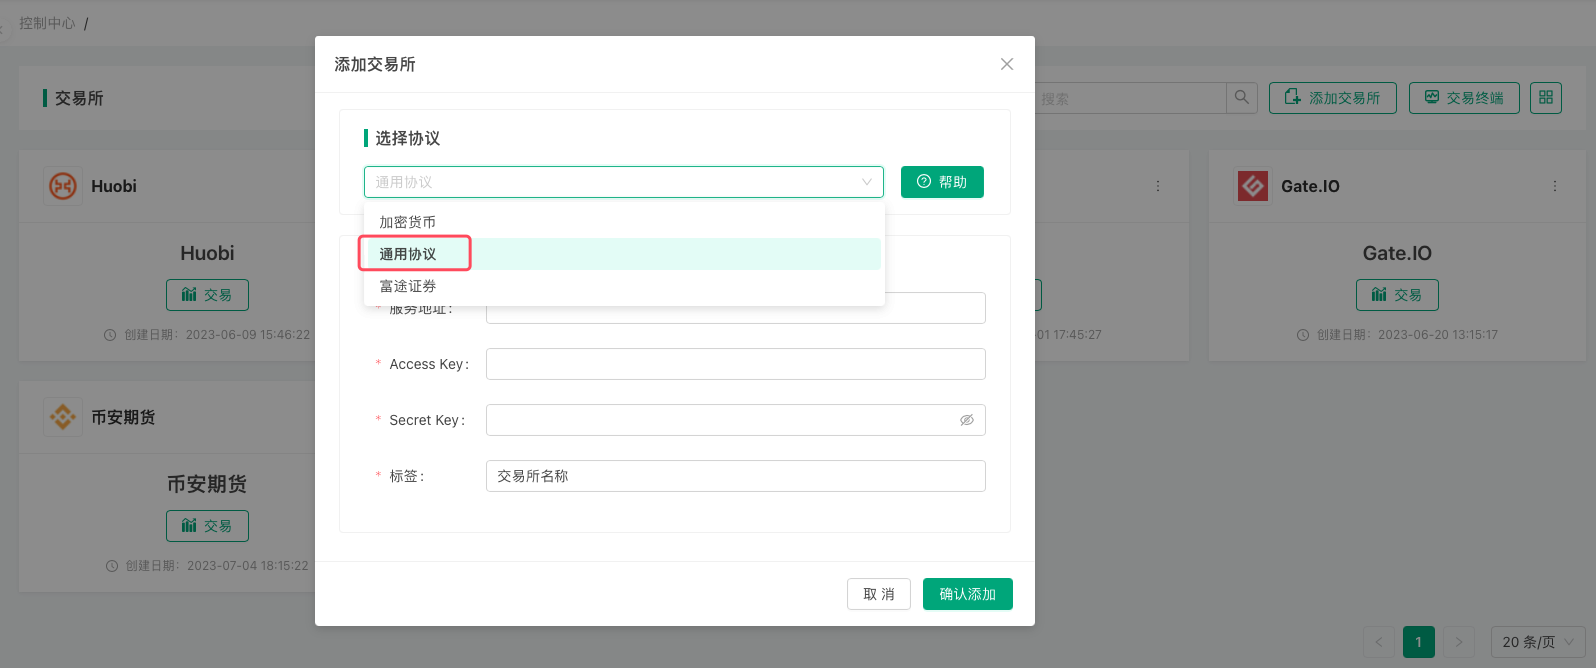The height and width of the screenshot is (668, 1596).
Task: Focus the Access Key input field
Action: click(735, 364)
